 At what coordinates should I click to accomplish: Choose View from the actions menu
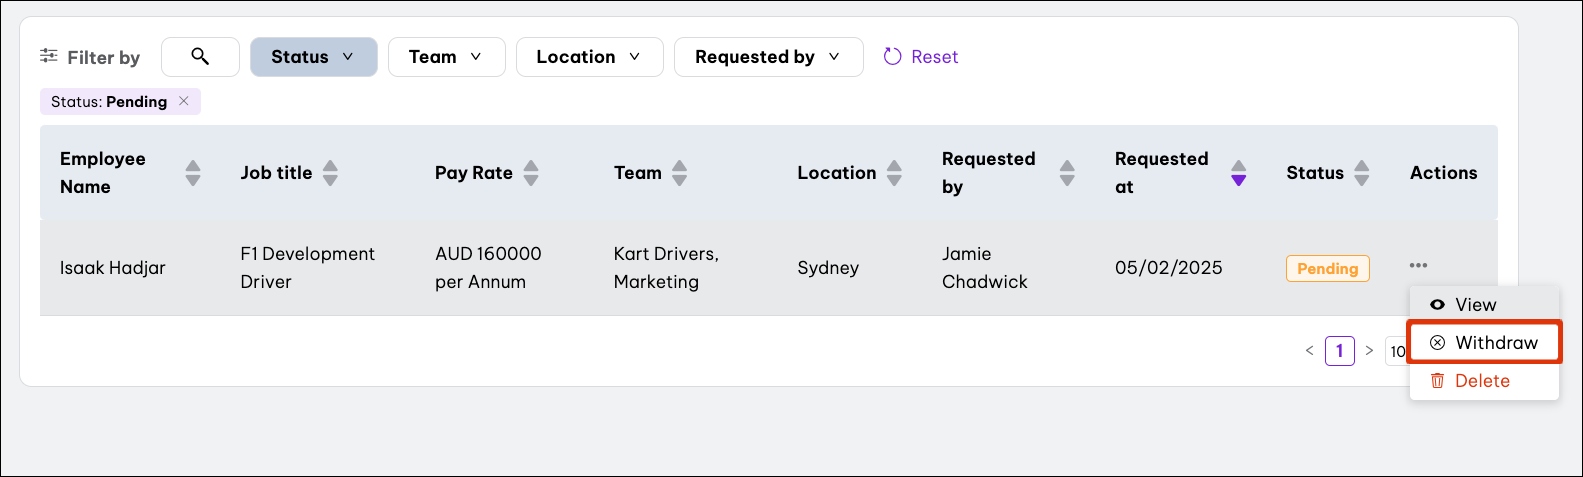click(x=1475, y=305)
